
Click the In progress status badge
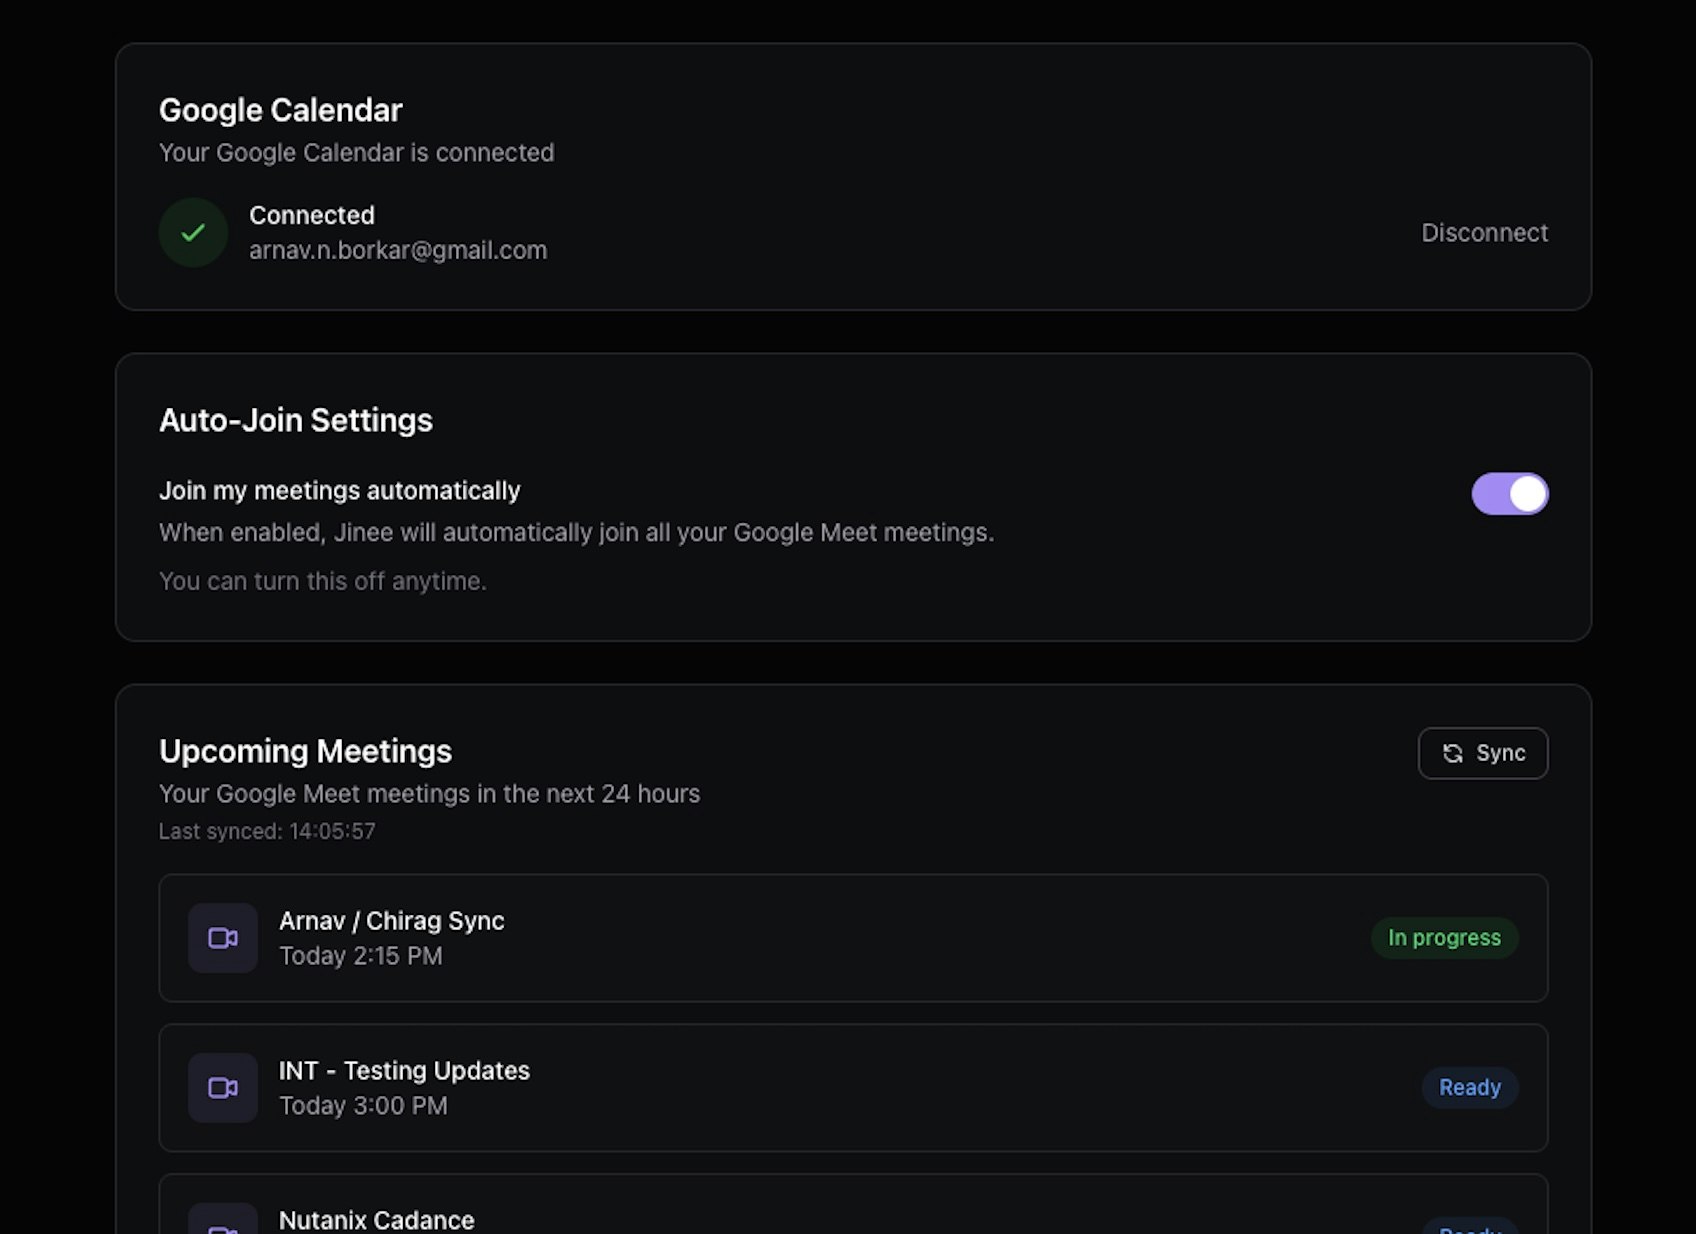pos(1444,938)
